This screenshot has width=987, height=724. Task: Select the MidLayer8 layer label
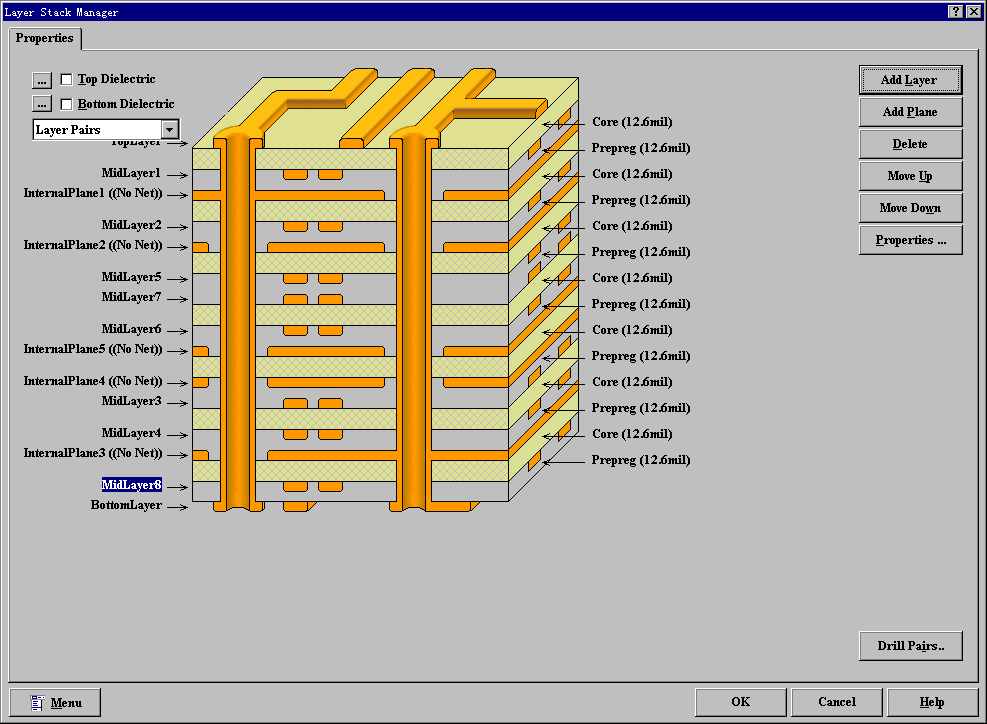pos(131,486)
